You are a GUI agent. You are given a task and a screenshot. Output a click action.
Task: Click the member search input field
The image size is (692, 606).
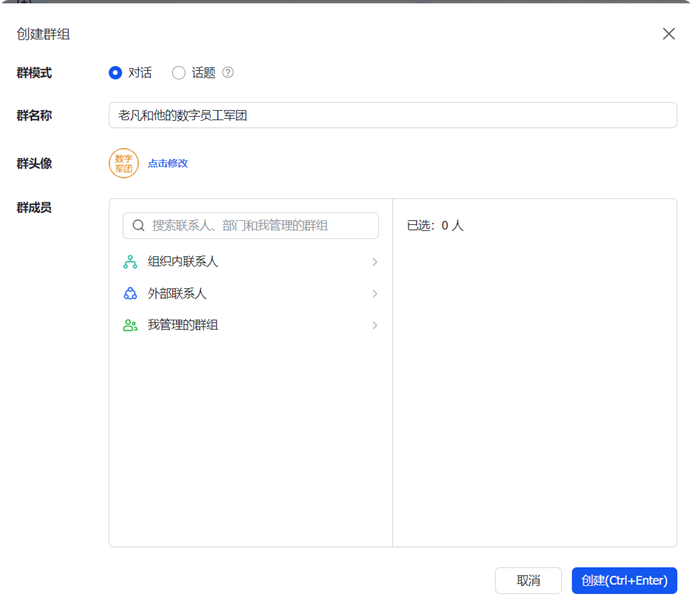[x=251, y=226]
